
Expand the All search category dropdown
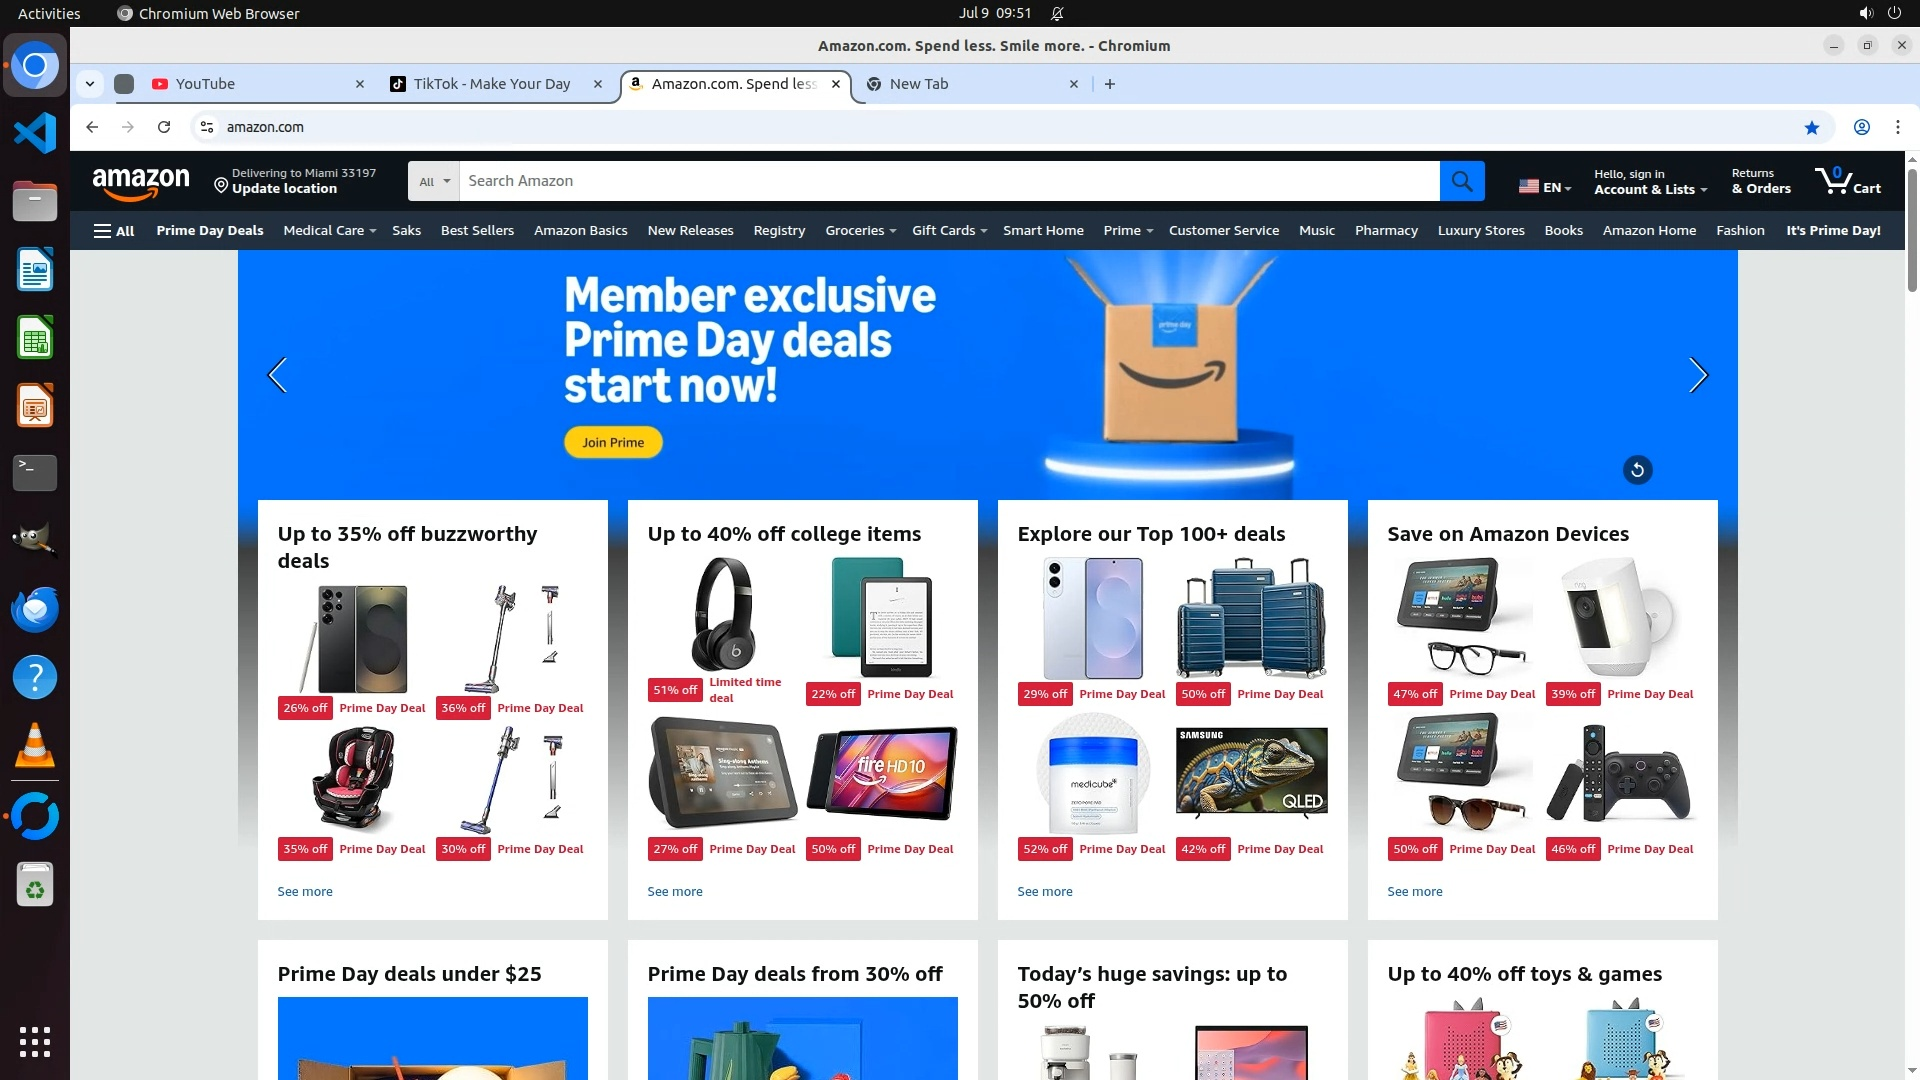(434, 181)
